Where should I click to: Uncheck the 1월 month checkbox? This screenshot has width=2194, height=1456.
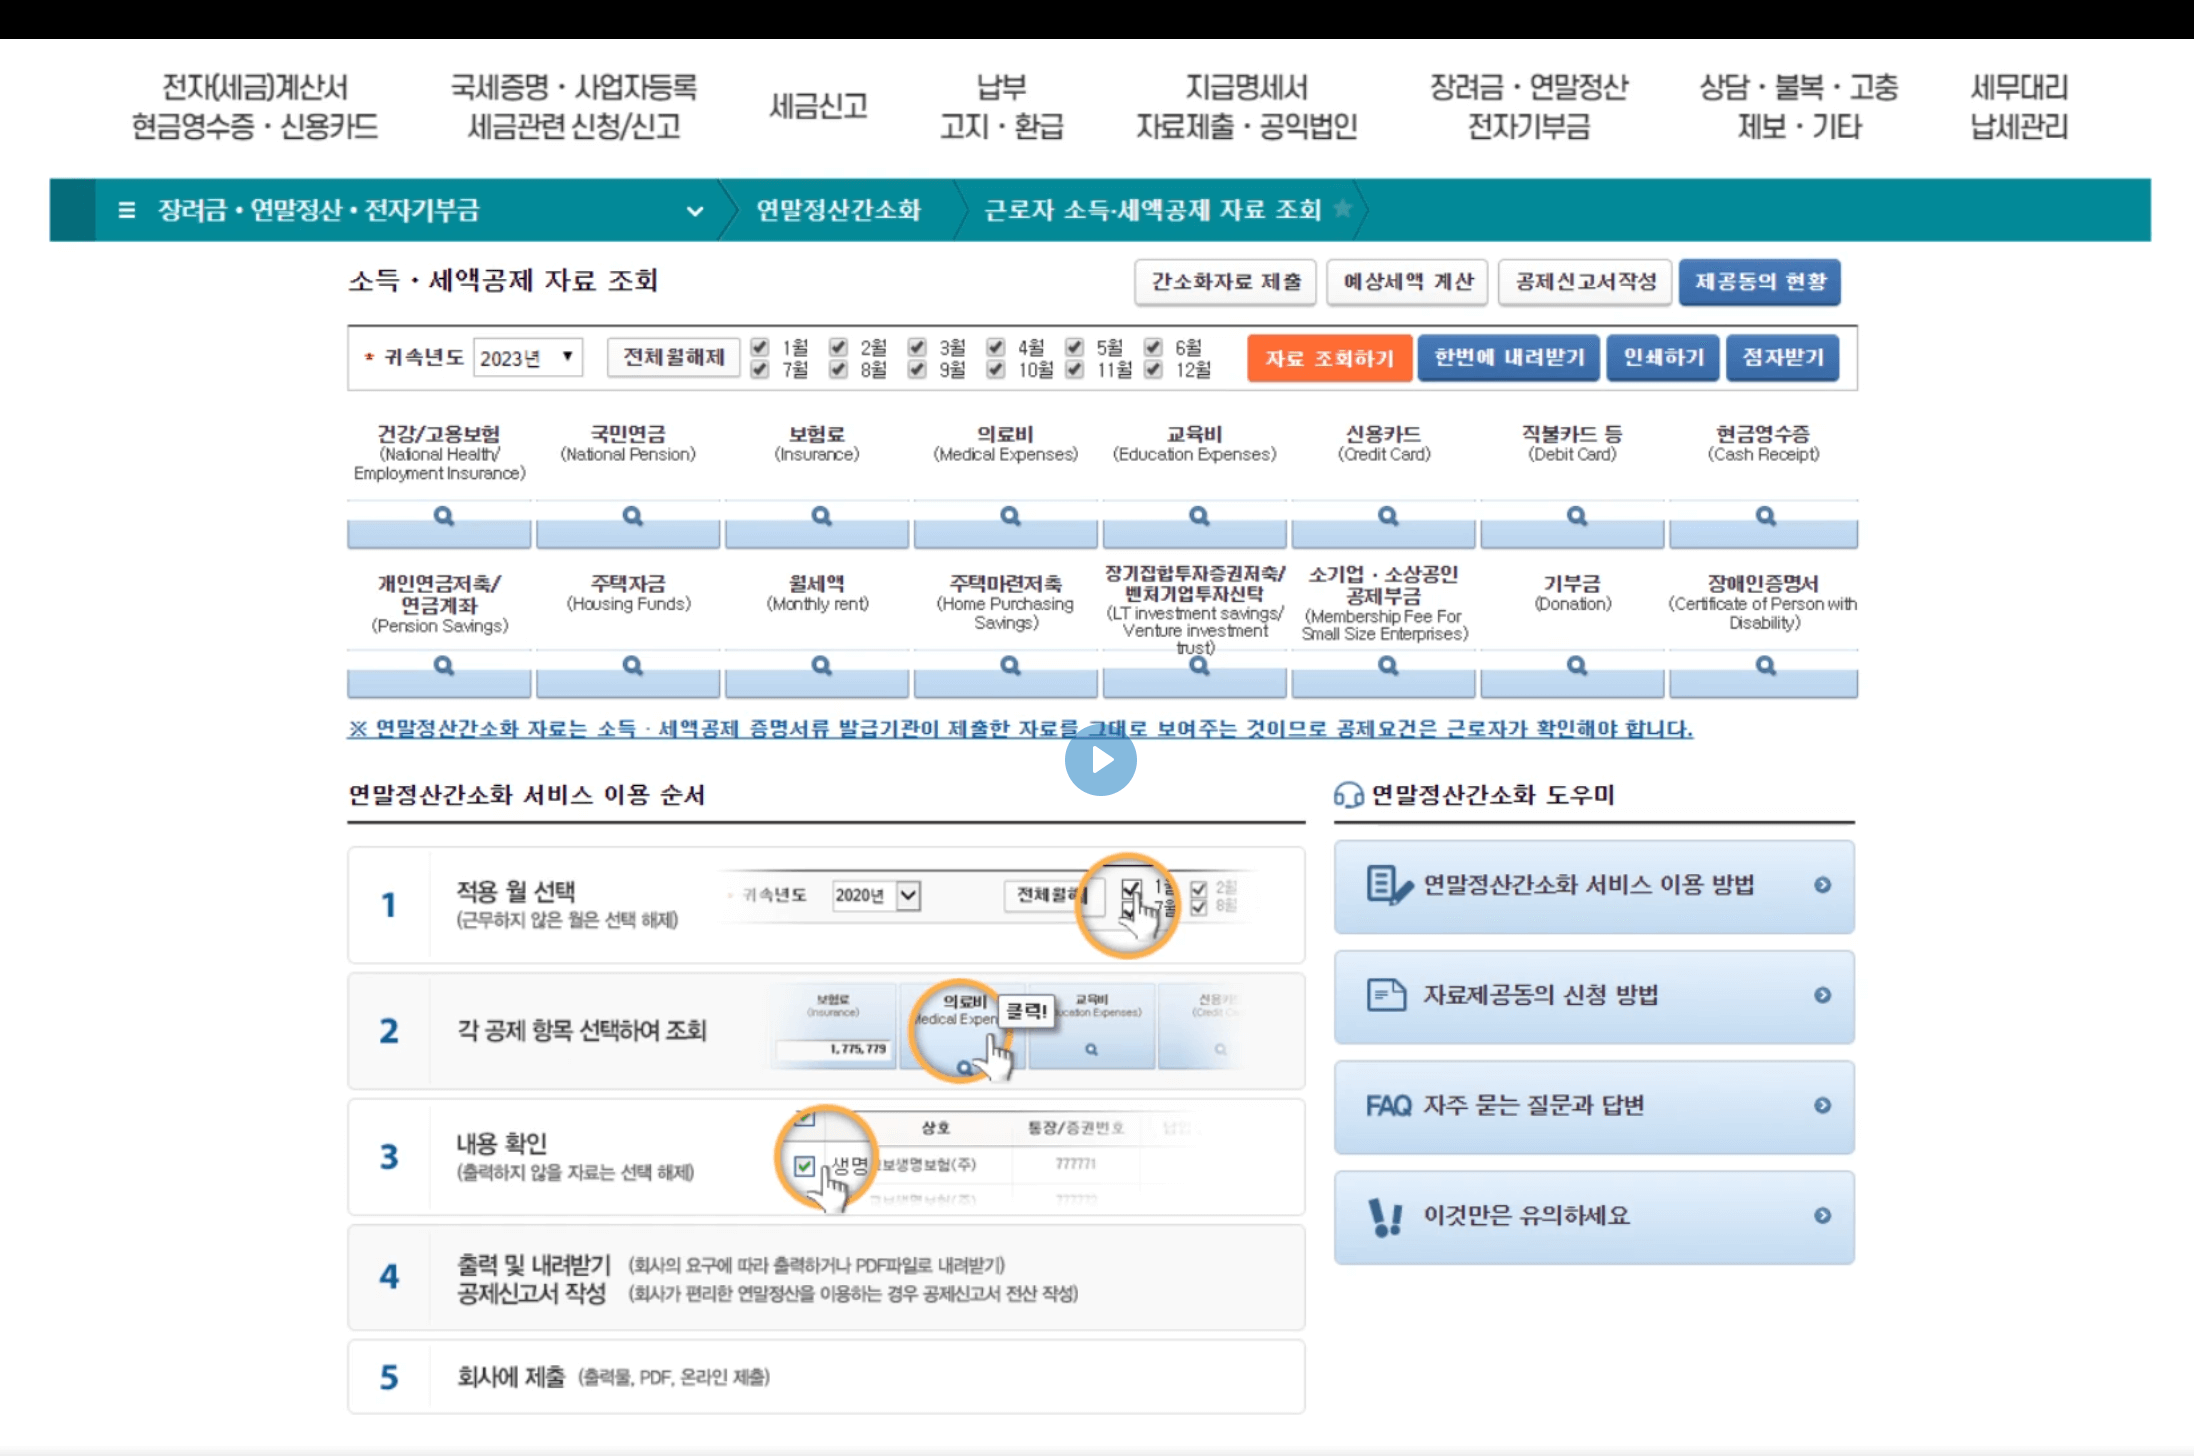point(758,347)
